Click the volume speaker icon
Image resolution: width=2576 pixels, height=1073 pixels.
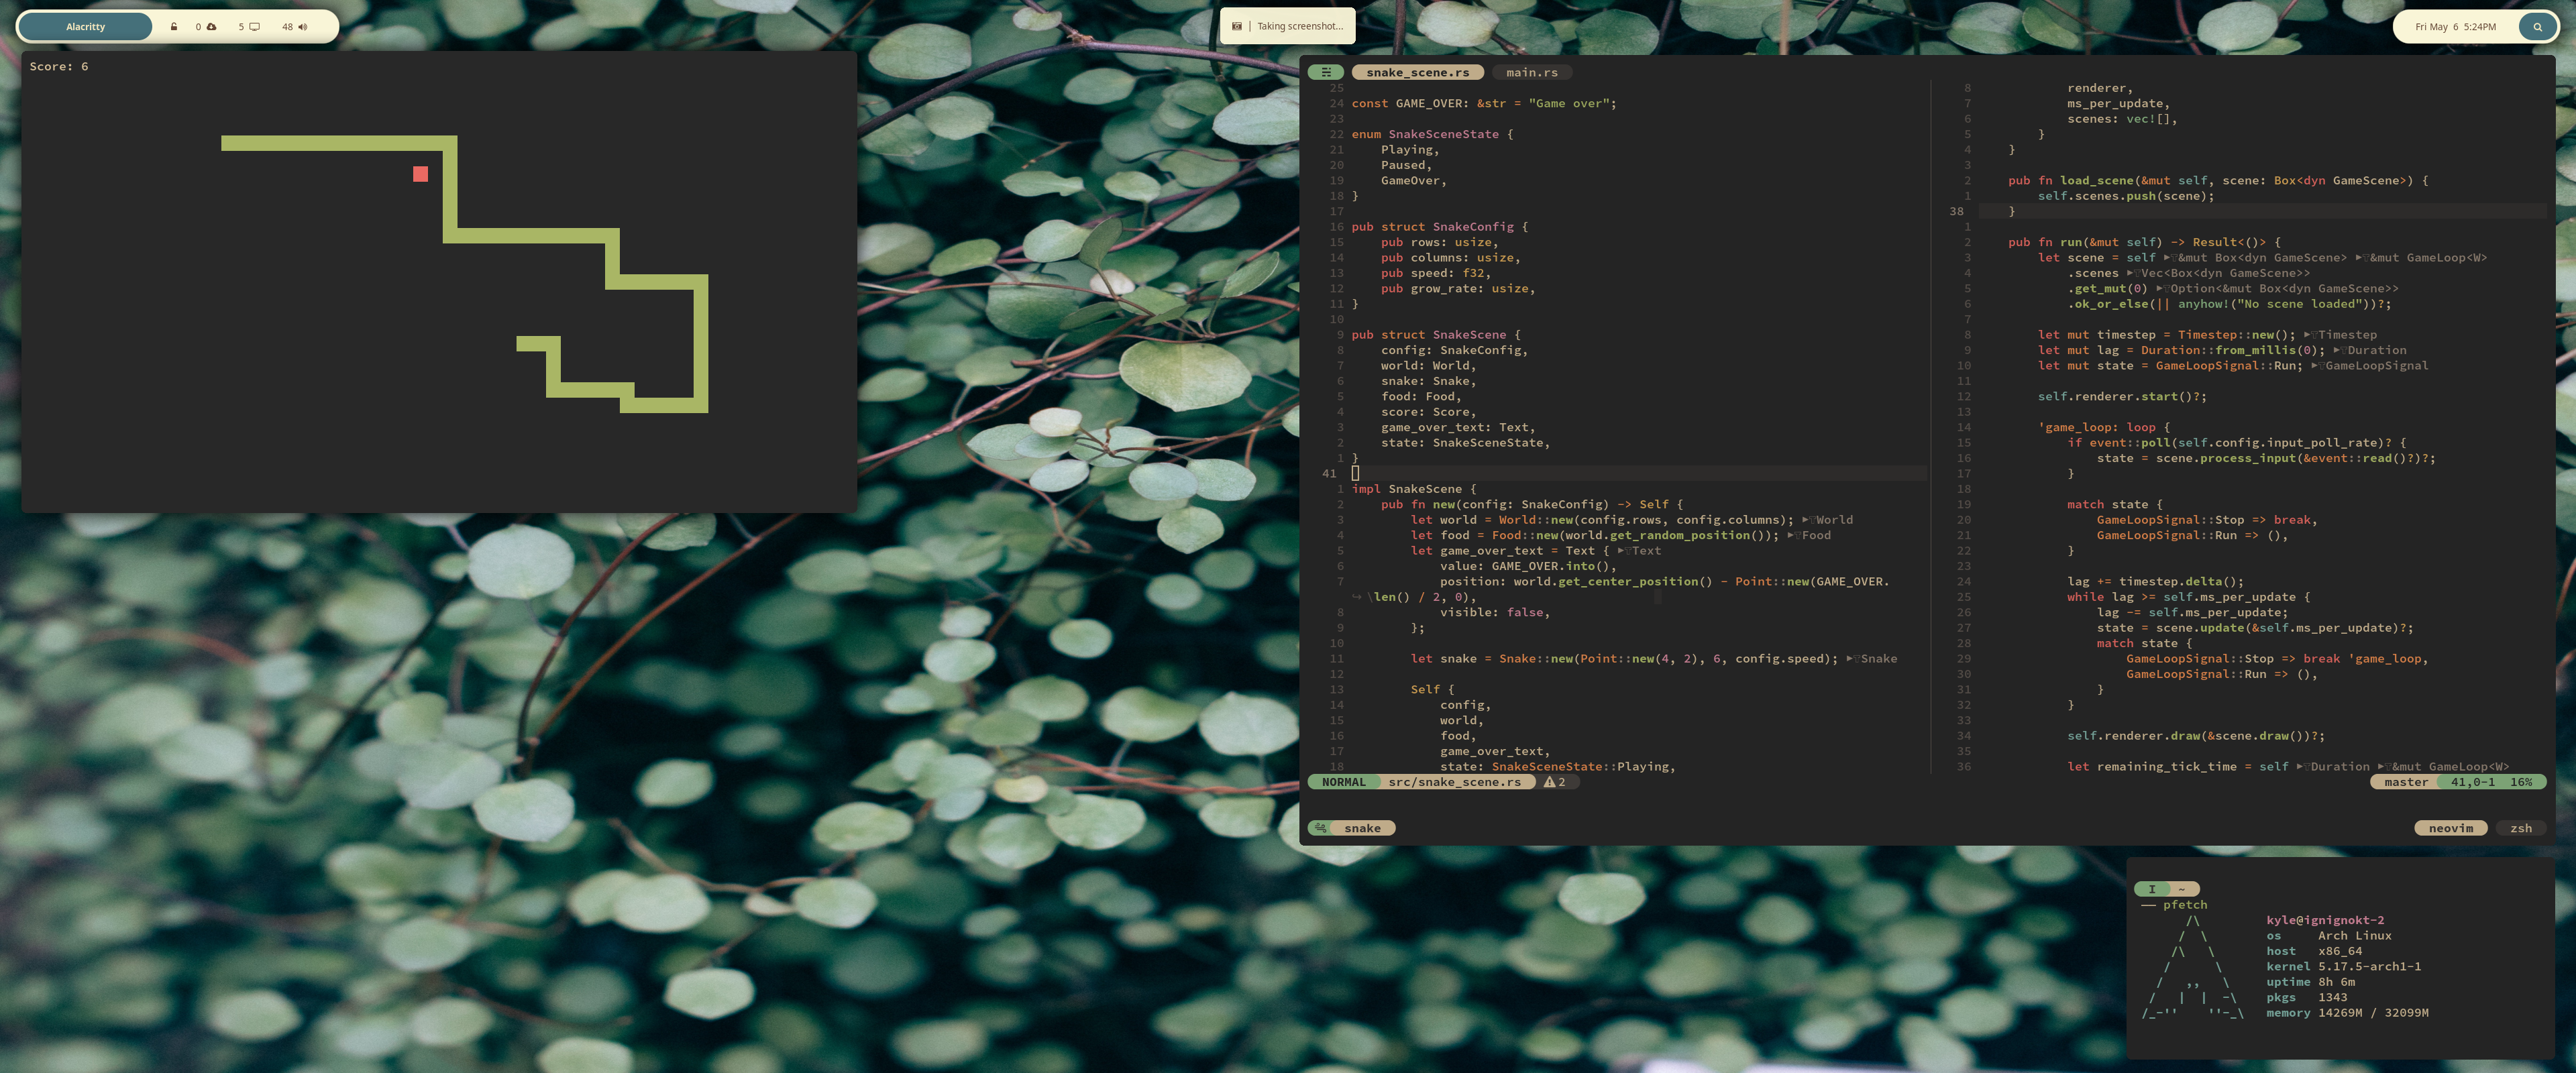(x=303, y=27)
